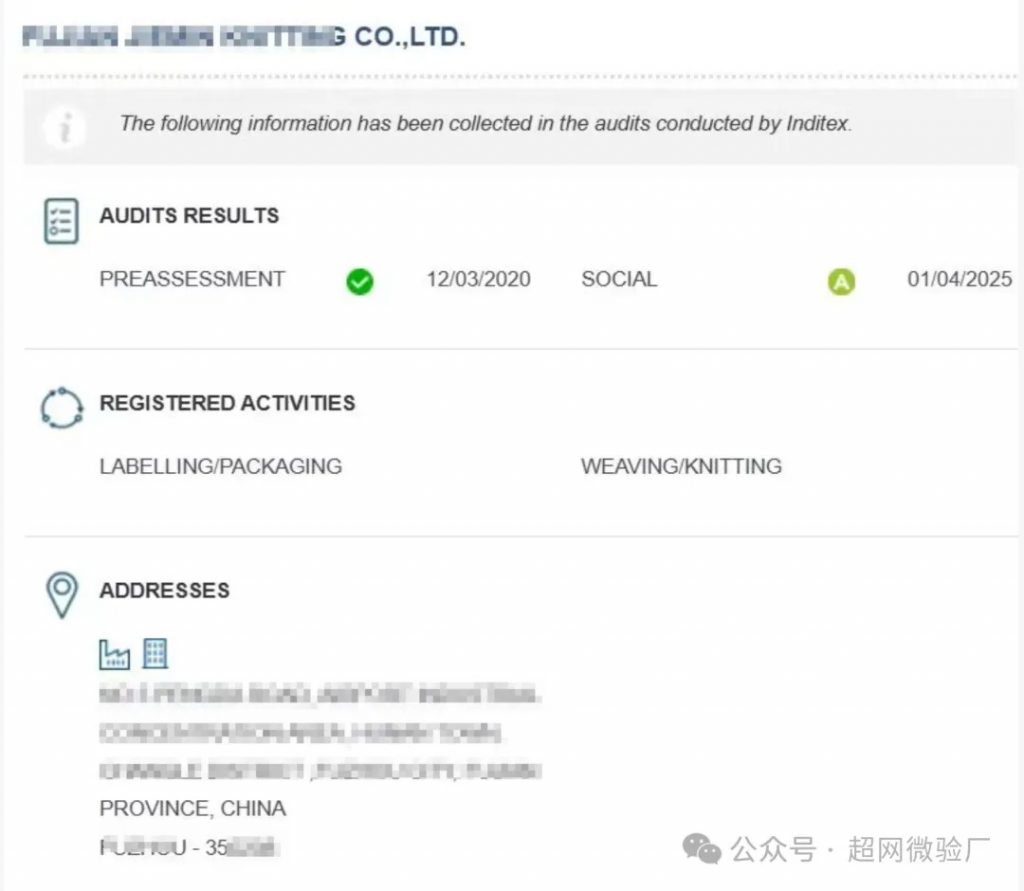Click the 12/03/2020 preassessment date

click(x=479, y=280)
